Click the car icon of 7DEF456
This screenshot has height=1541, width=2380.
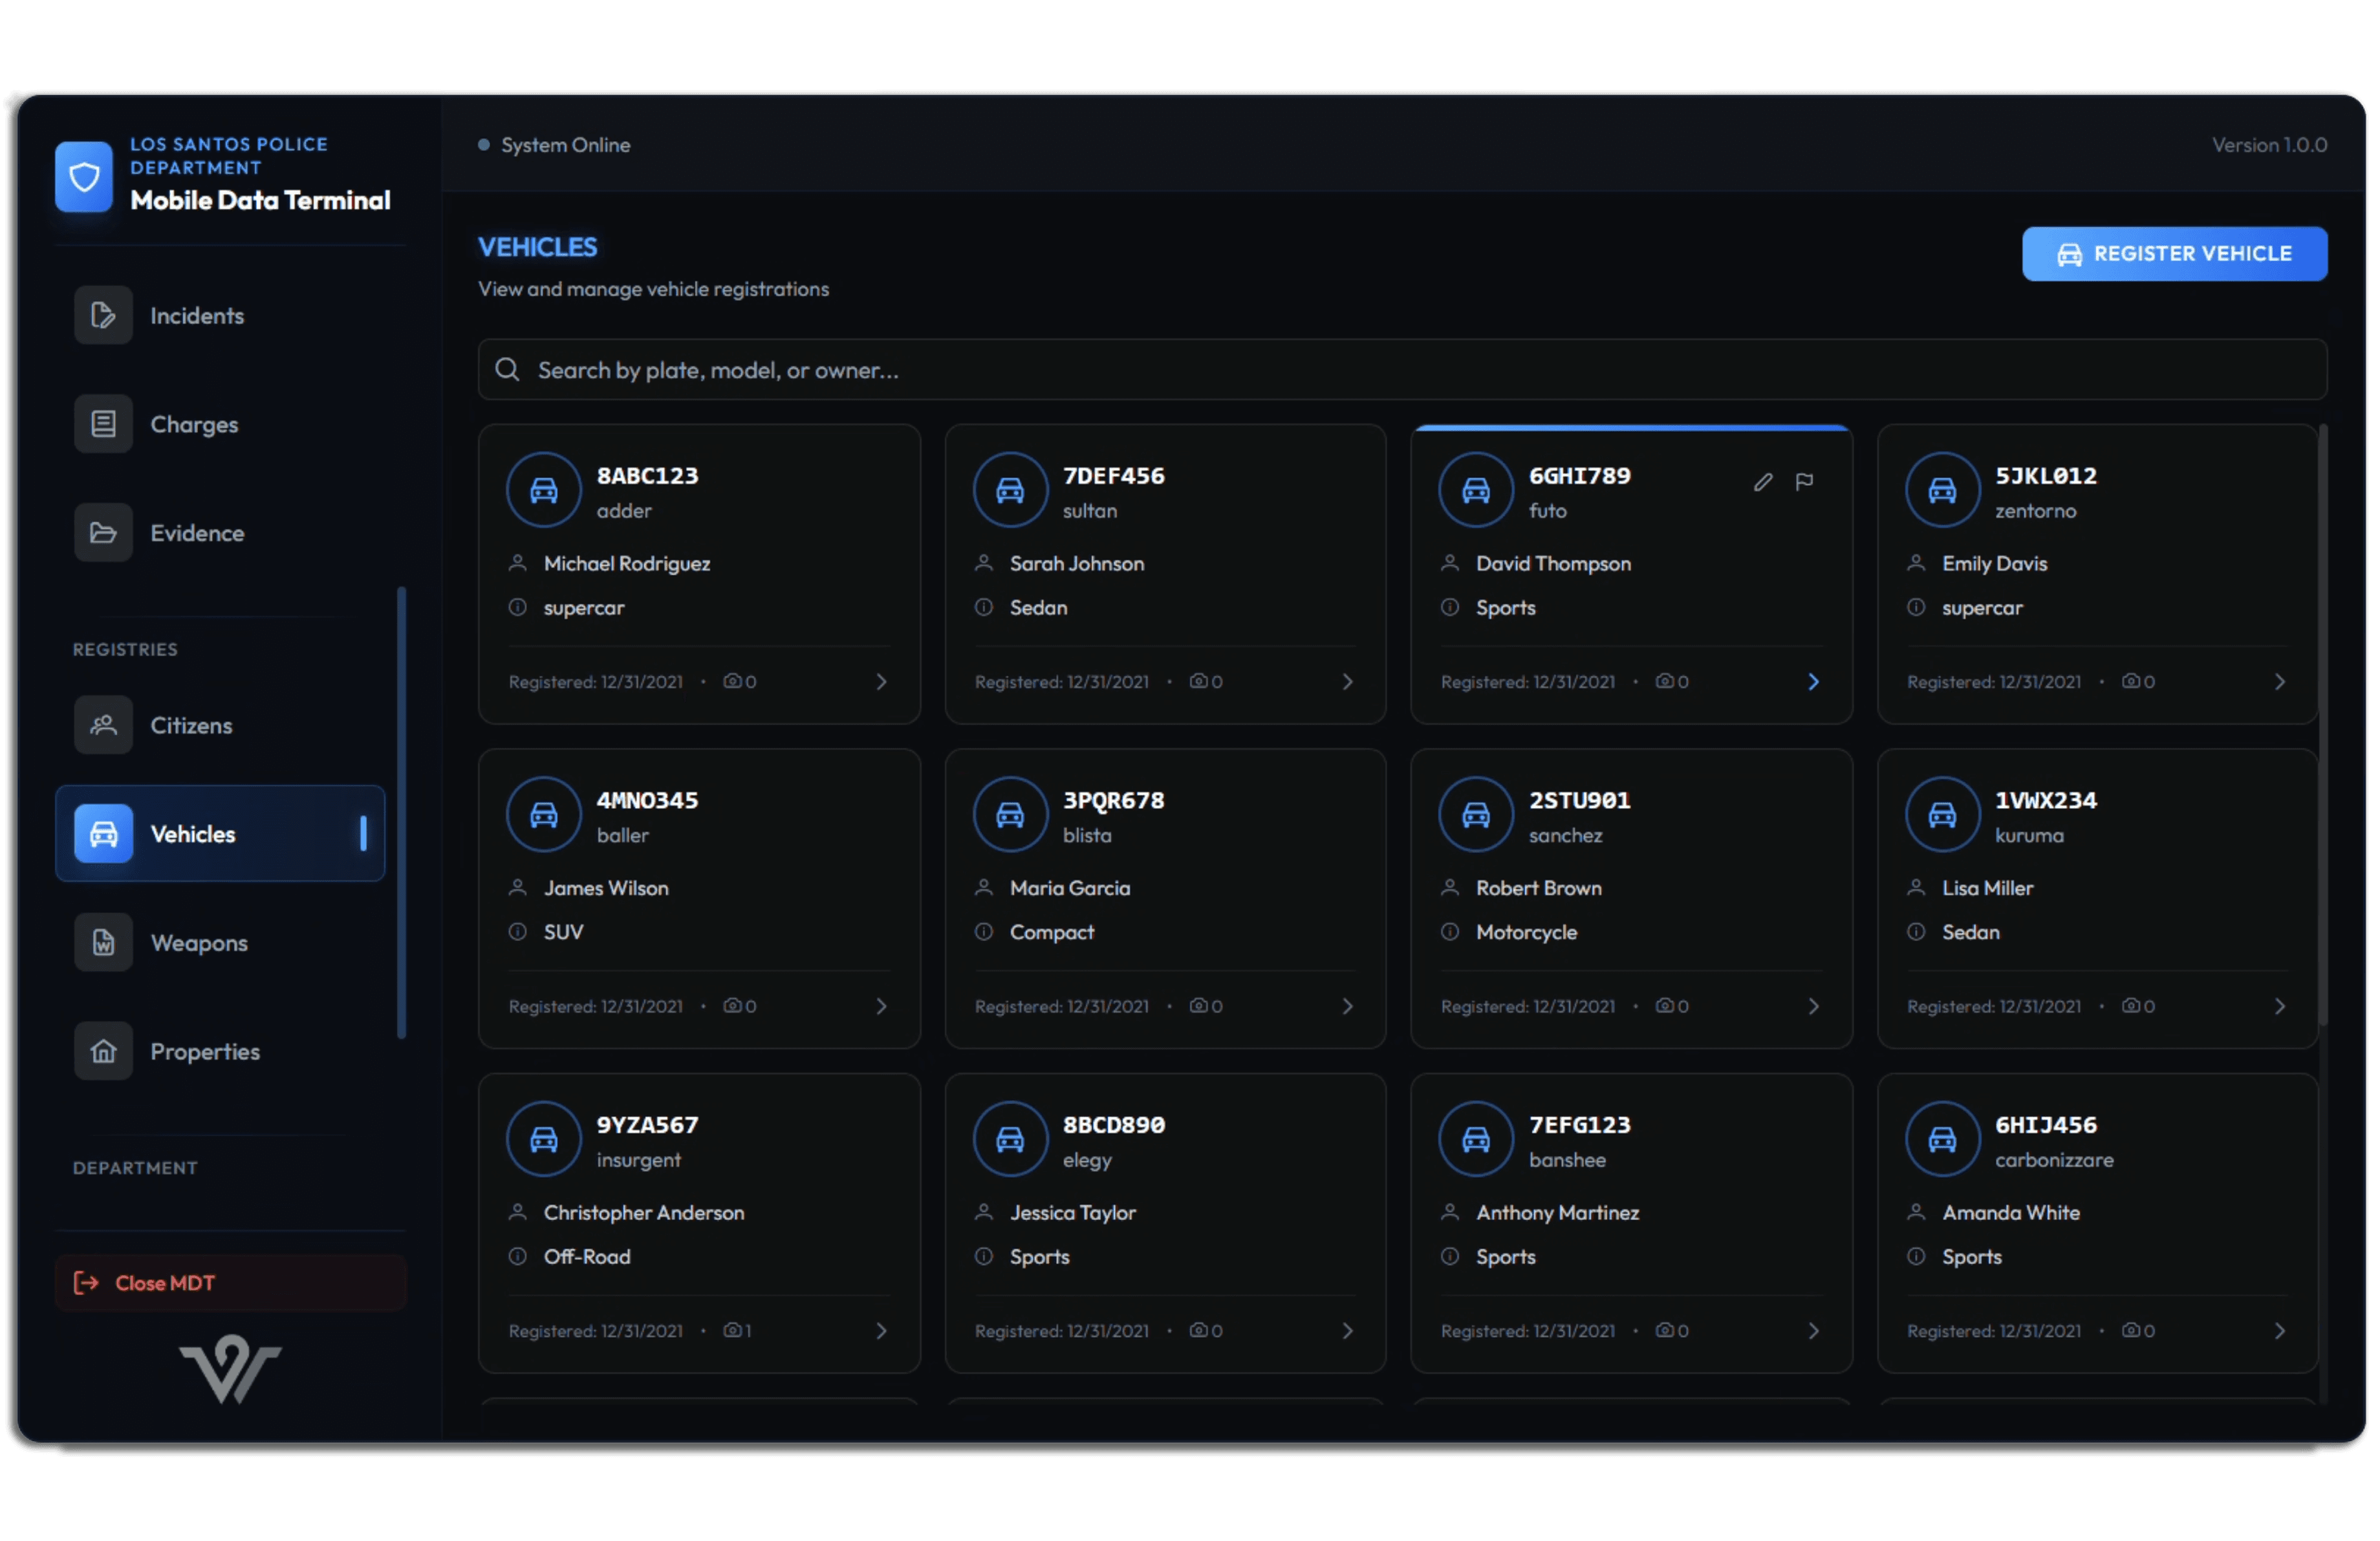[x=1010, y=490]
